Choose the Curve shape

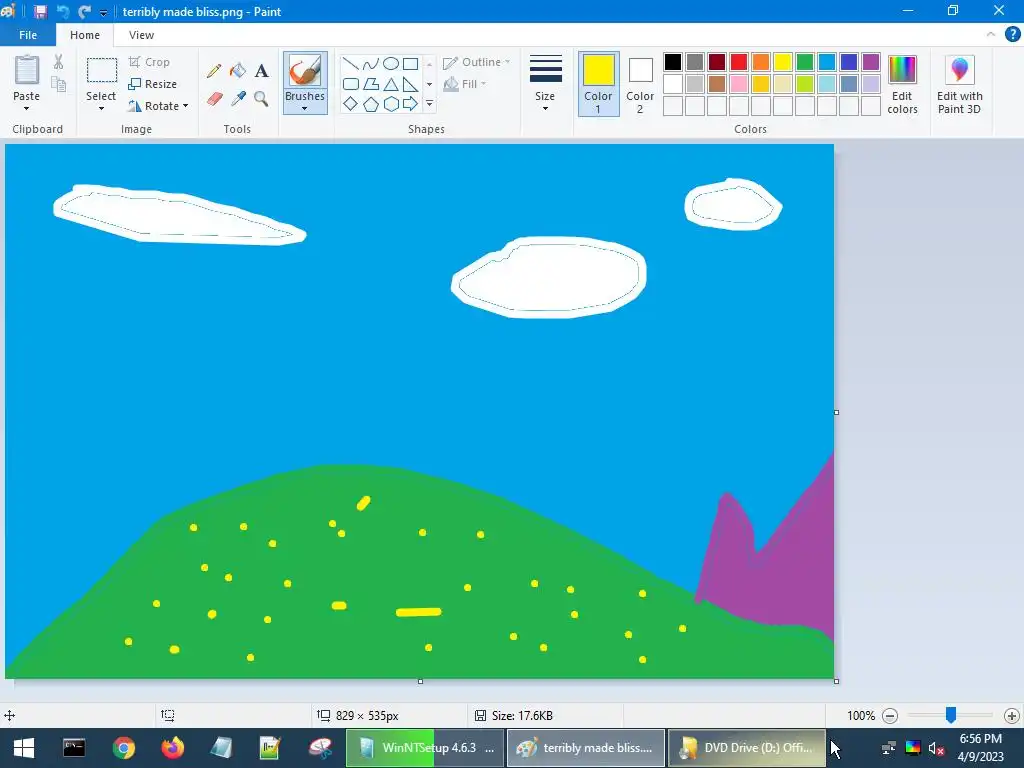371,64
